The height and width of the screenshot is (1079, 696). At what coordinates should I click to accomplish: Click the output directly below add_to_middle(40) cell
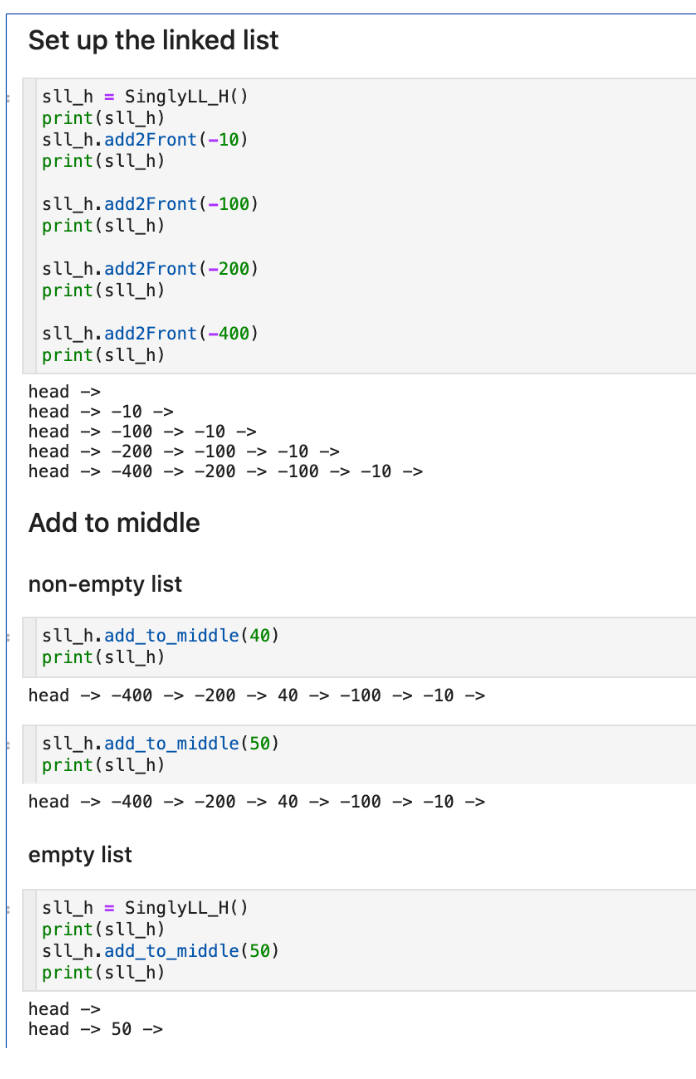tap(256, 696)
